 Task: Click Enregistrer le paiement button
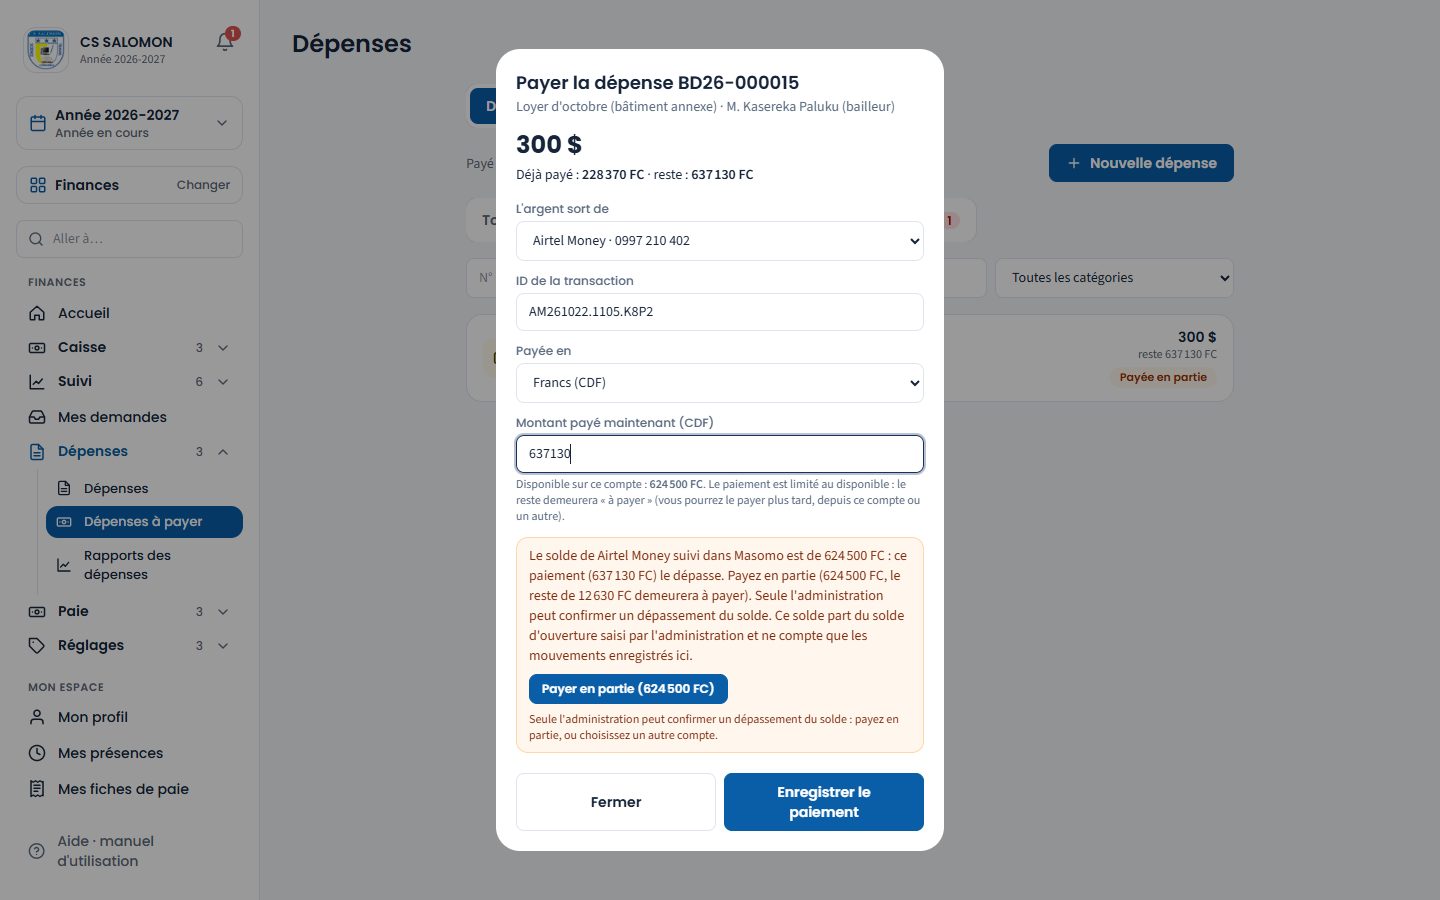(824, 802)
